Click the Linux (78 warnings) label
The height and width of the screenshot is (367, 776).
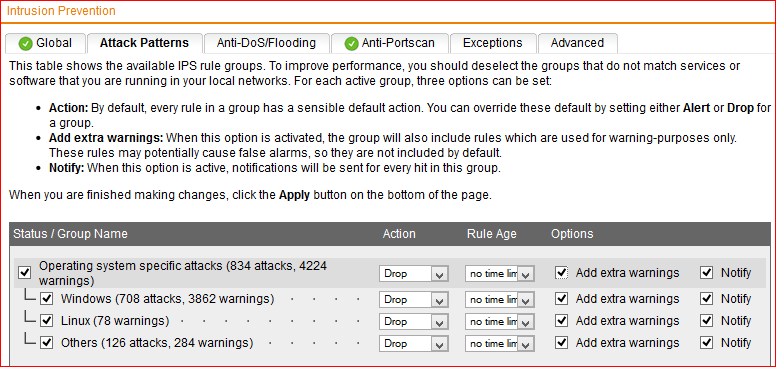pos(115,321)
